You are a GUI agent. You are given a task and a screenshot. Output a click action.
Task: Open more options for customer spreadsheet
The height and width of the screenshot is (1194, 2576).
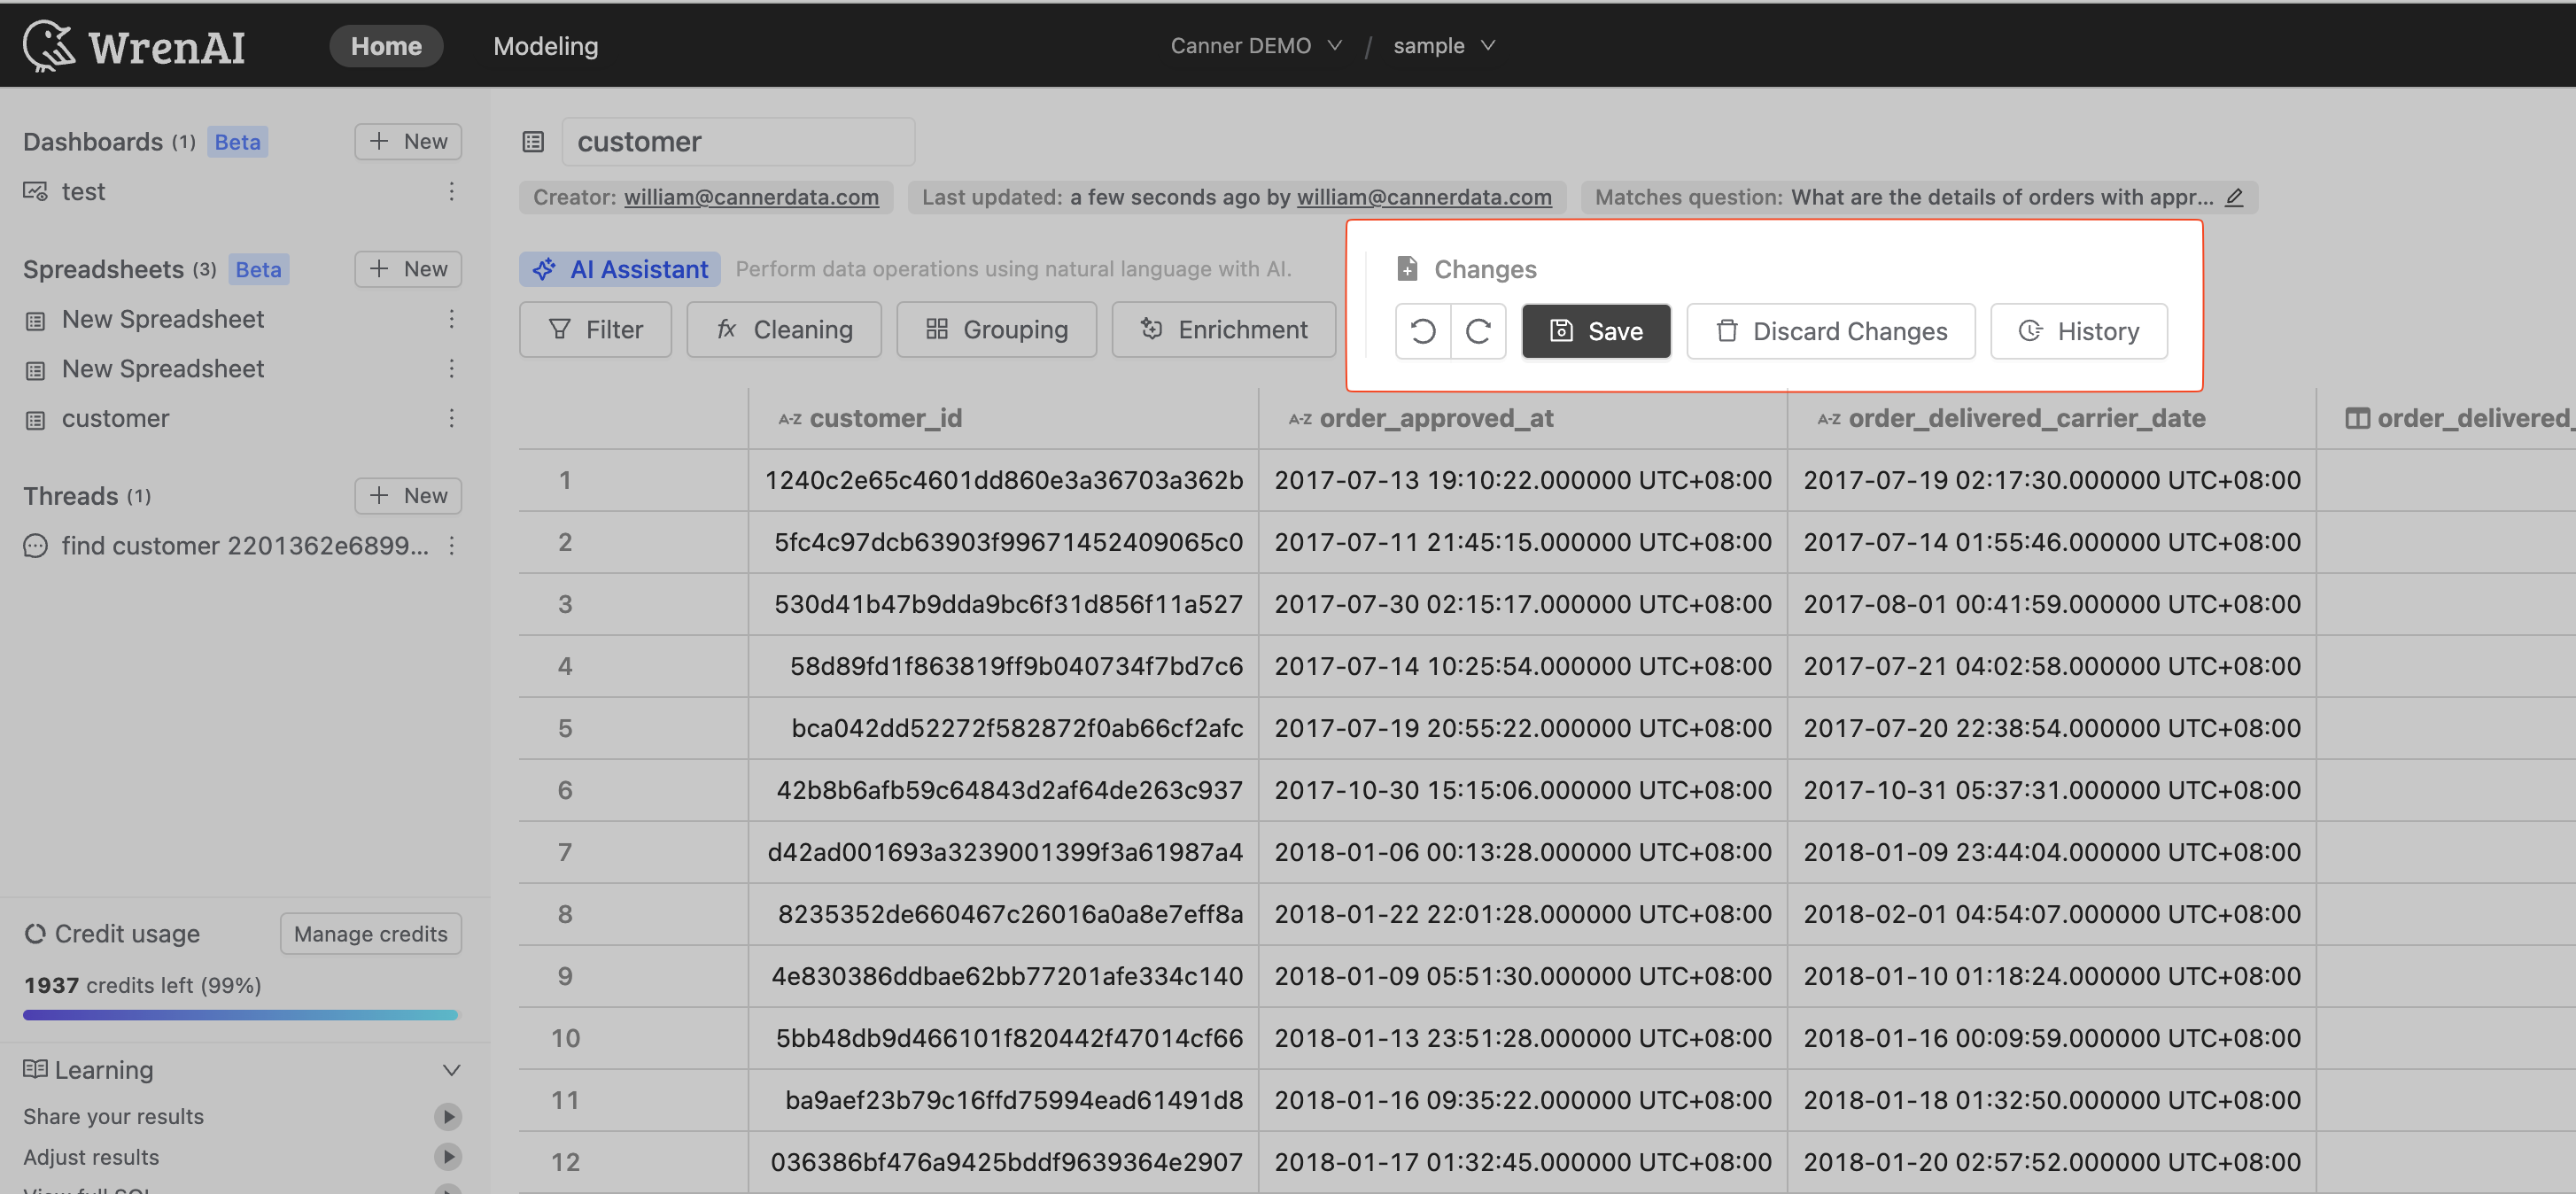(x=452, y=418)
